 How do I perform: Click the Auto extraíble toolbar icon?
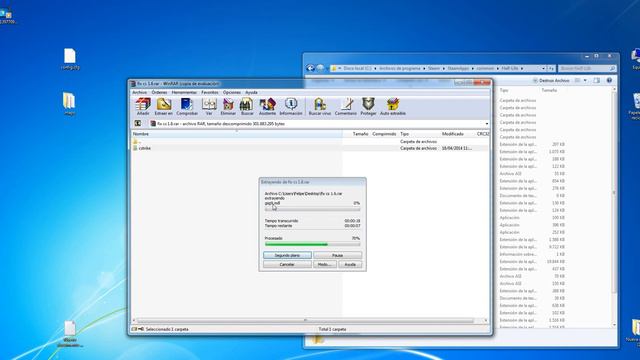point(393,107)
